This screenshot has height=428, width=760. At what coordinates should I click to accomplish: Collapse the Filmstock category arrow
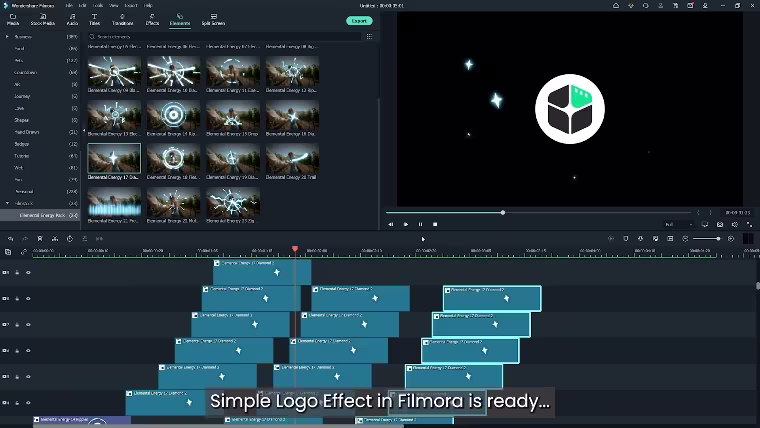pos(7,203)
